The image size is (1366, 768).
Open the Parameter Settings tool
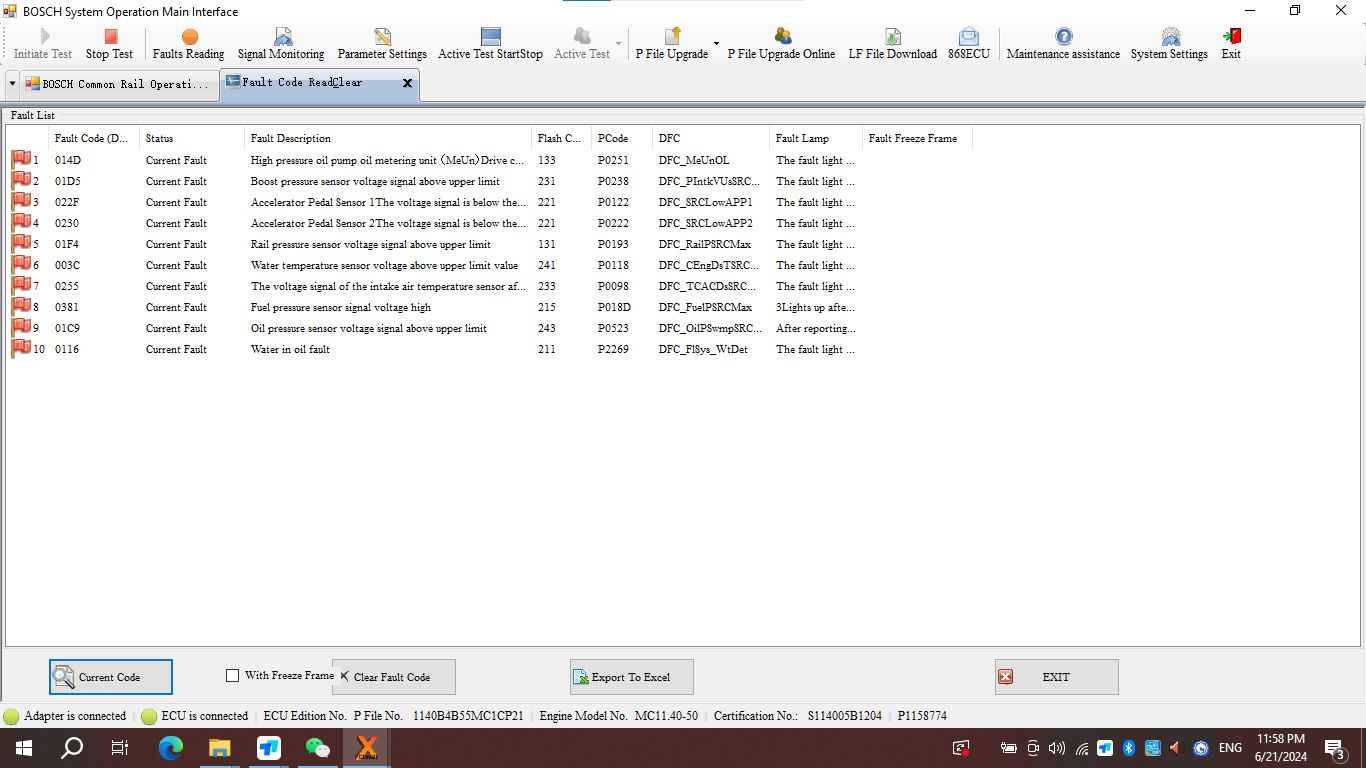(382, 44)
